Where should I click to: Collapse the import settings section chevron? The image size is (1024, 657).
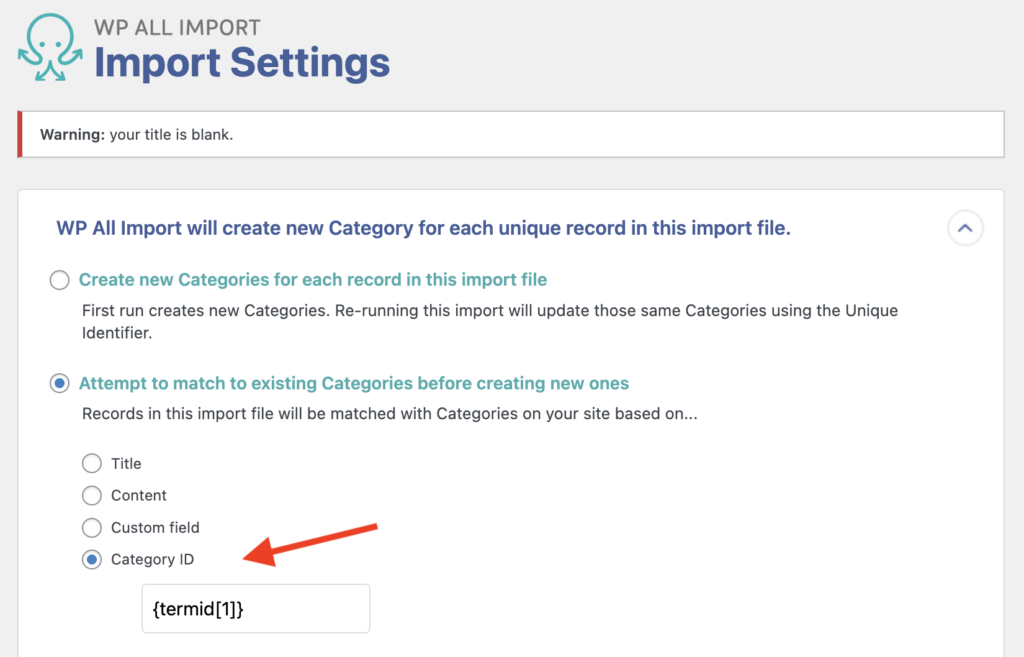(965, 228)
